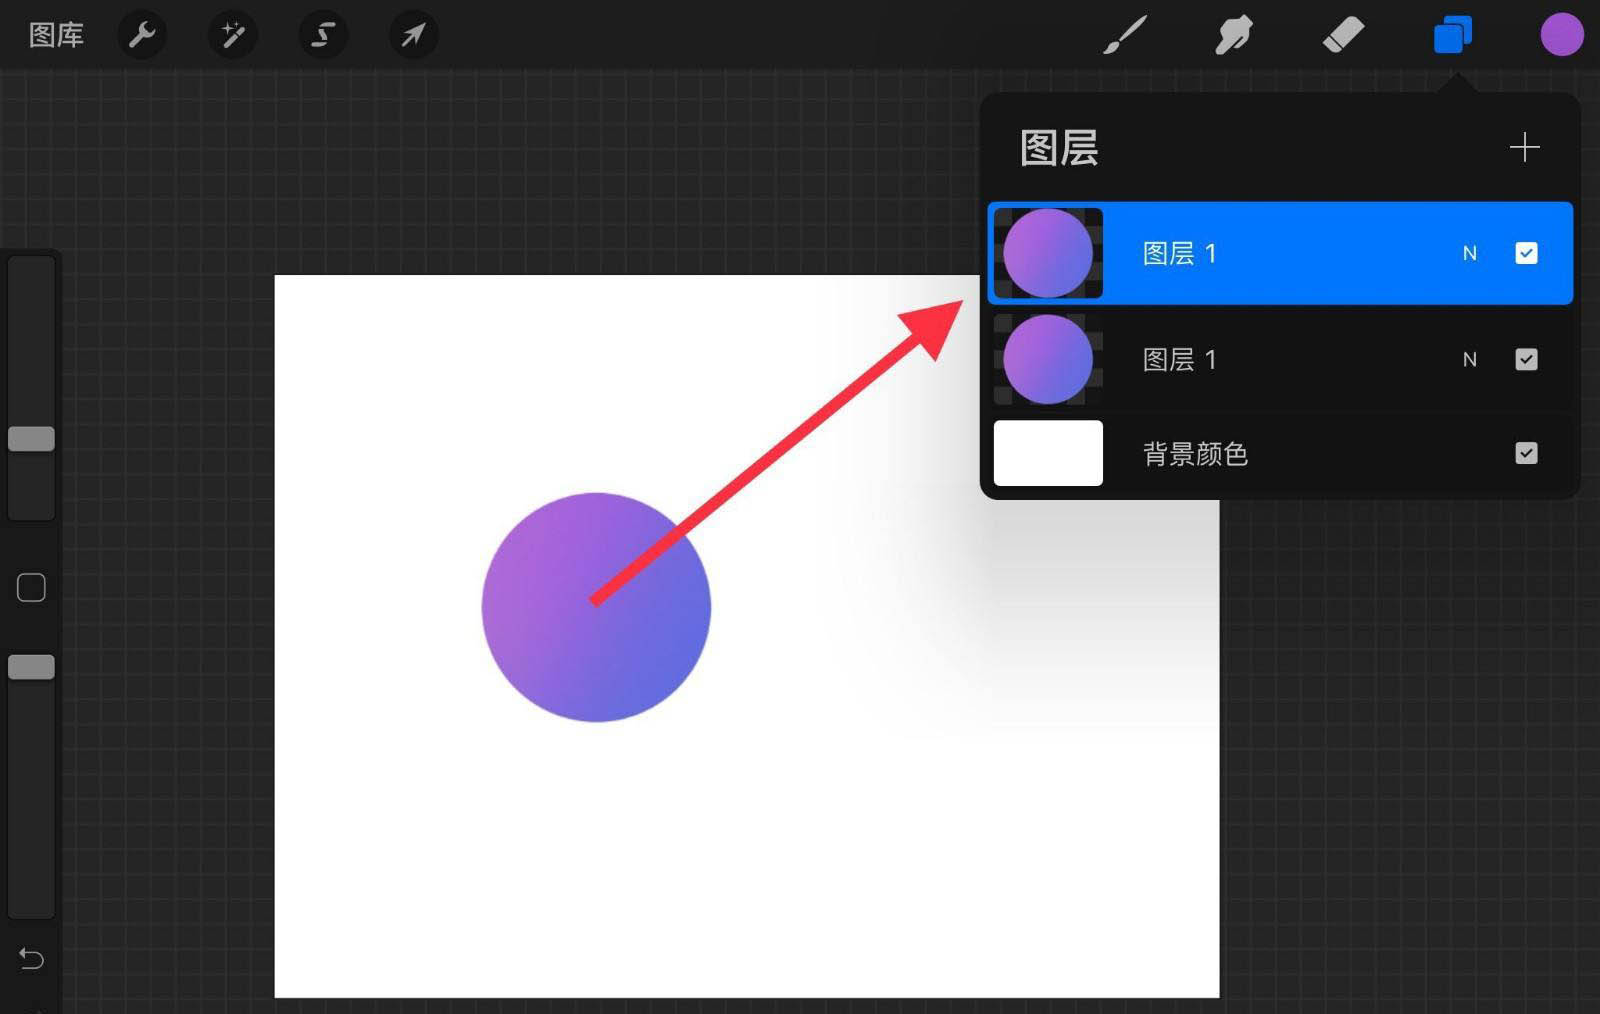Go to 图库 gallery
Screen dimensions: 1600x1014
[55, 35]
